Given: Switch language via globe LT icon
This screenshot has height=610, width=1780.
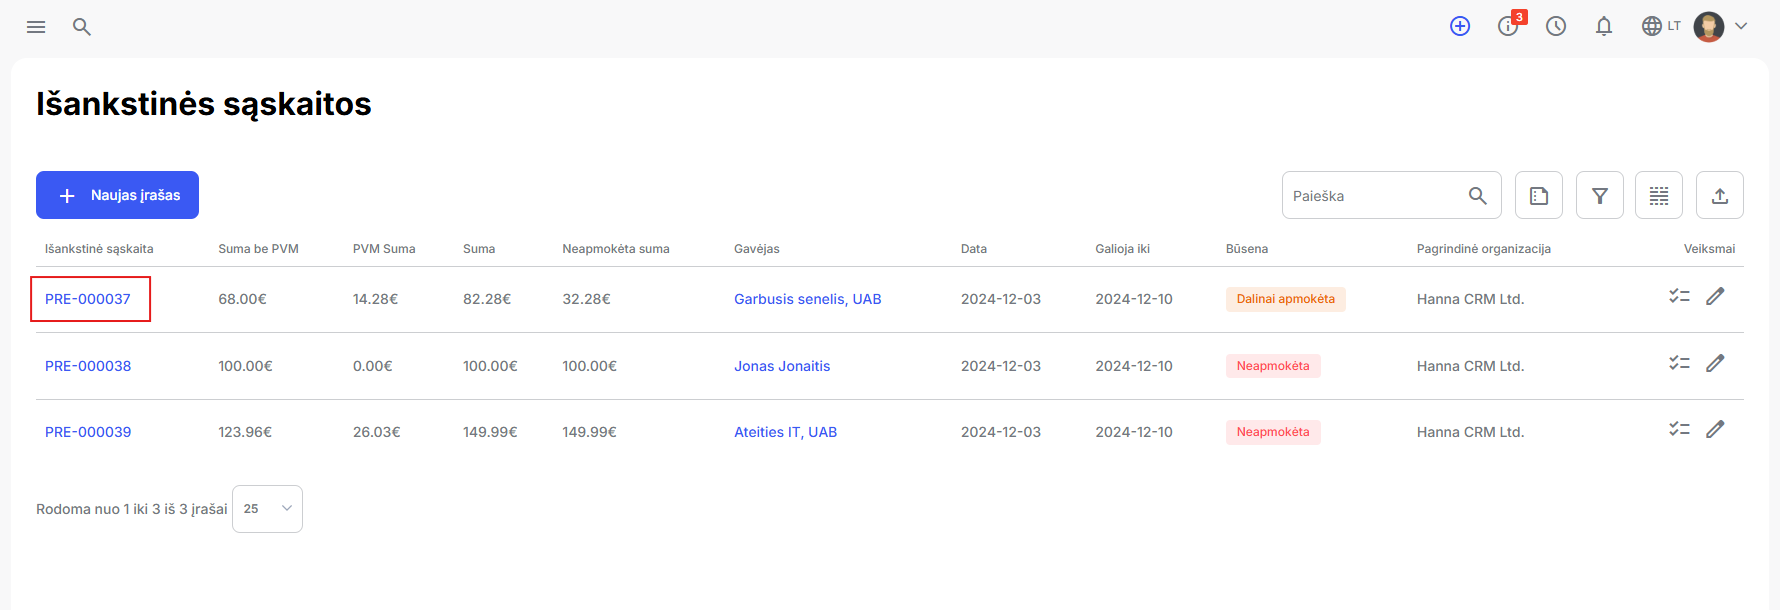Looking at the screenshot, I should tap(1661, 26).
